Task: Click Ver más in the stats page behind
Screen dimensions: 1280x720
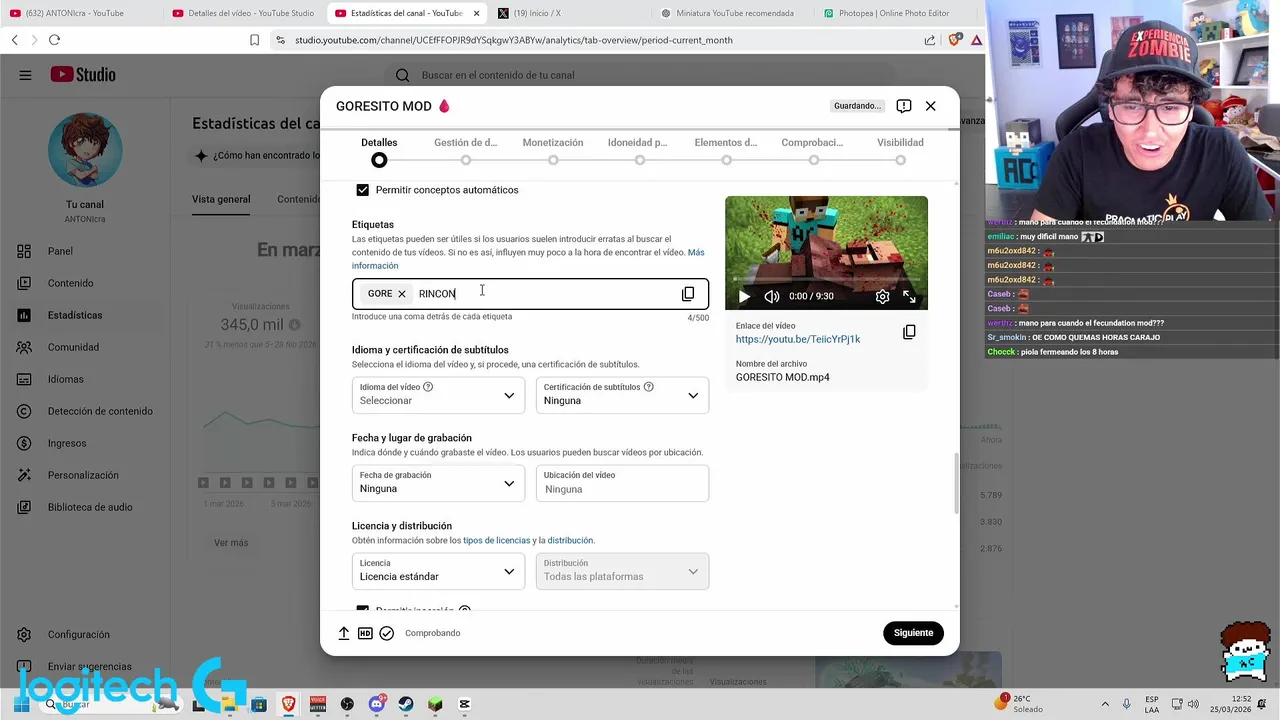Action: (x=231, y=543)
